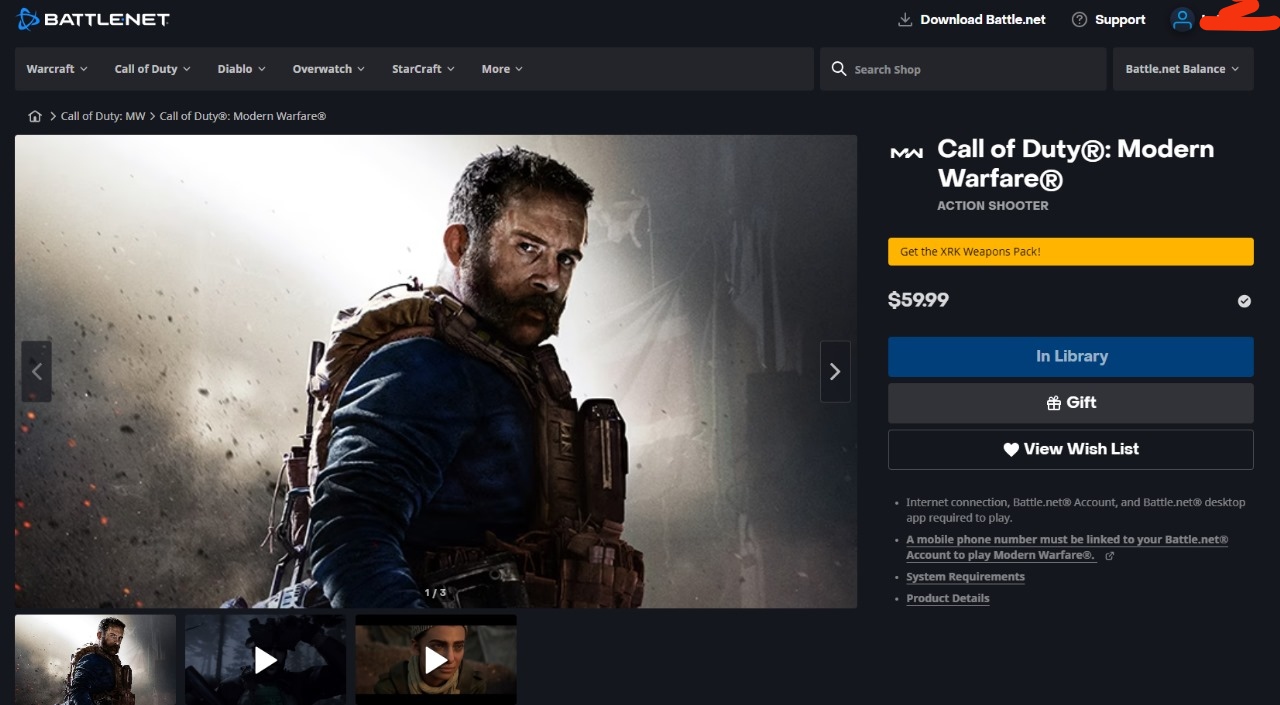Click the Modern Warfare MW logo icon
The image size is (1280, 705).
(907, 153)
